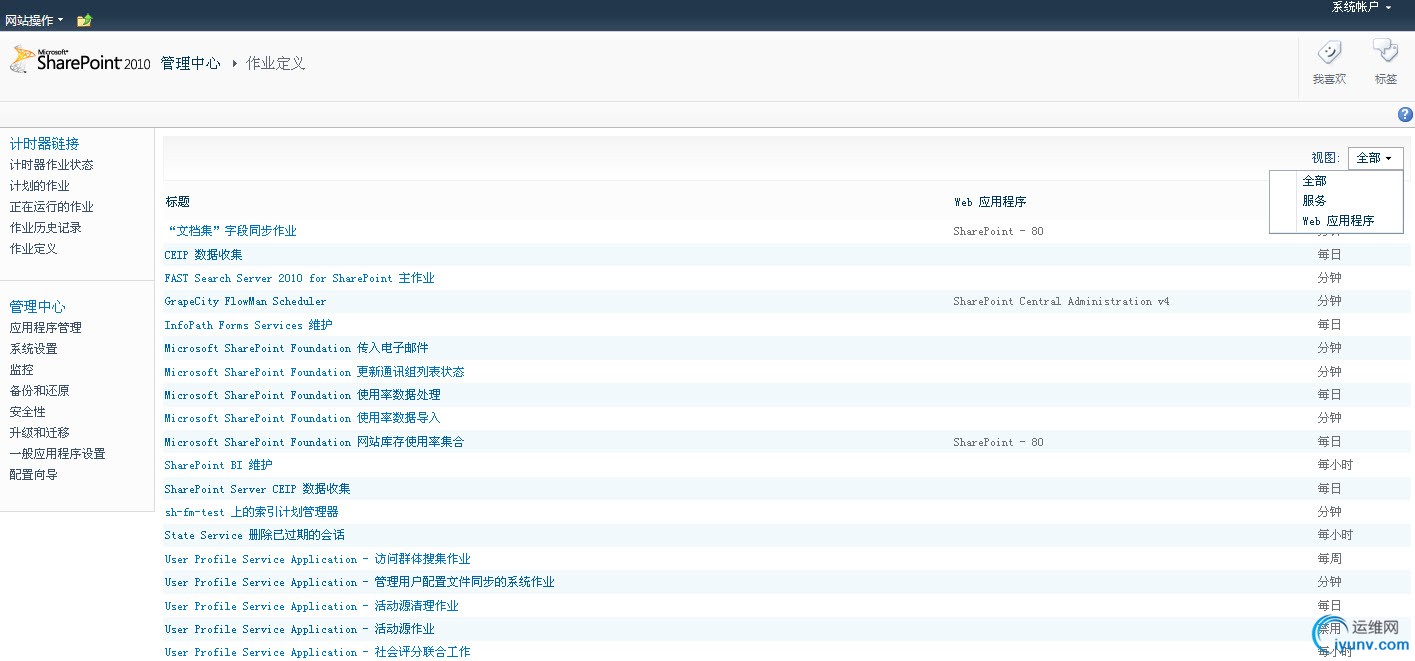This screenshot has height=661, width=1415.
Task: Open 作业历史记录 in sidebar
Action: [x=45, y=228]
